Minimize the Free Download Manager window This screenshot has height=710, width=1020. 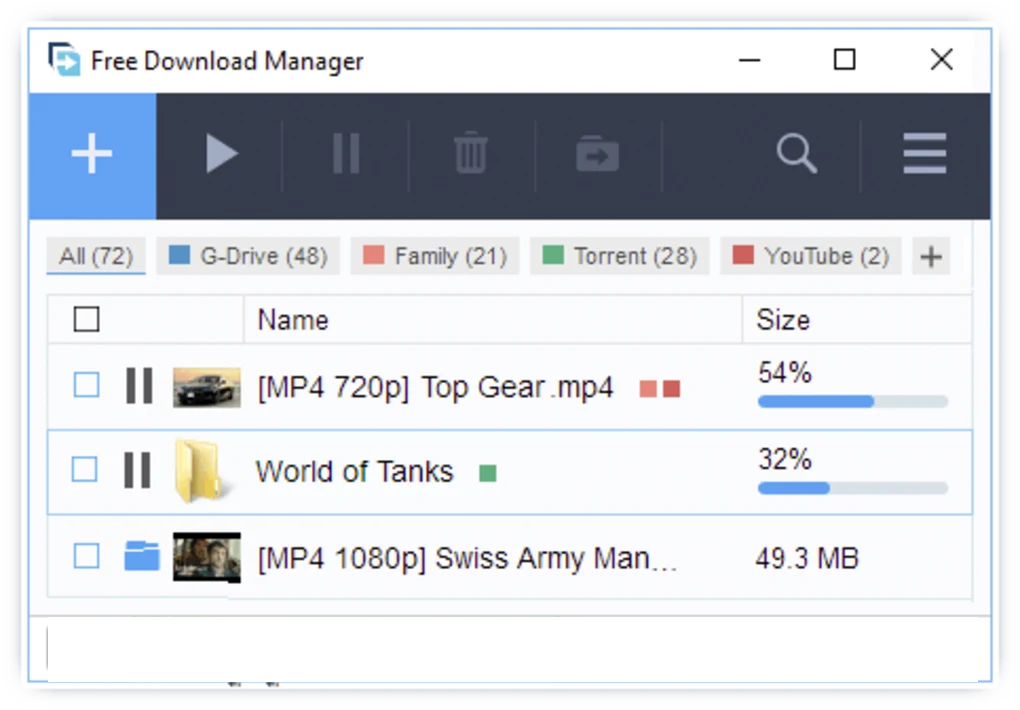coord(749,60)
